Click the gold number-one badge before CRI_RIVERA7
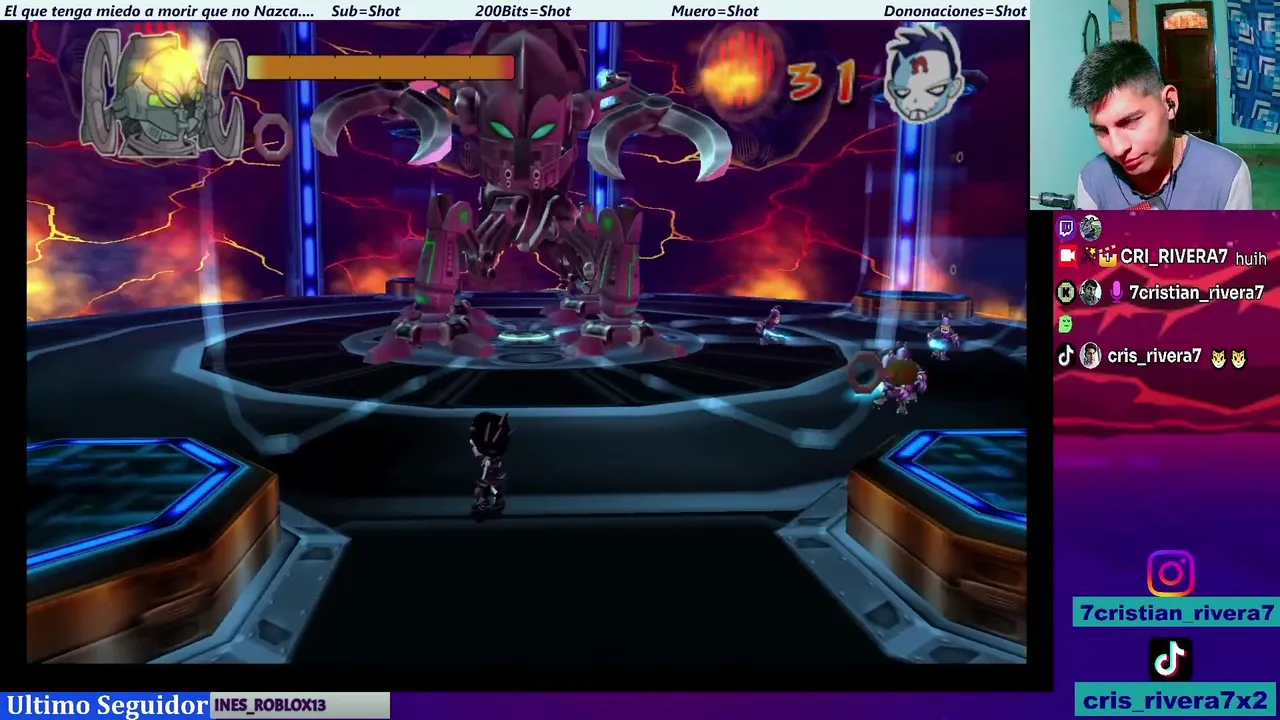 pos(1107,258)
